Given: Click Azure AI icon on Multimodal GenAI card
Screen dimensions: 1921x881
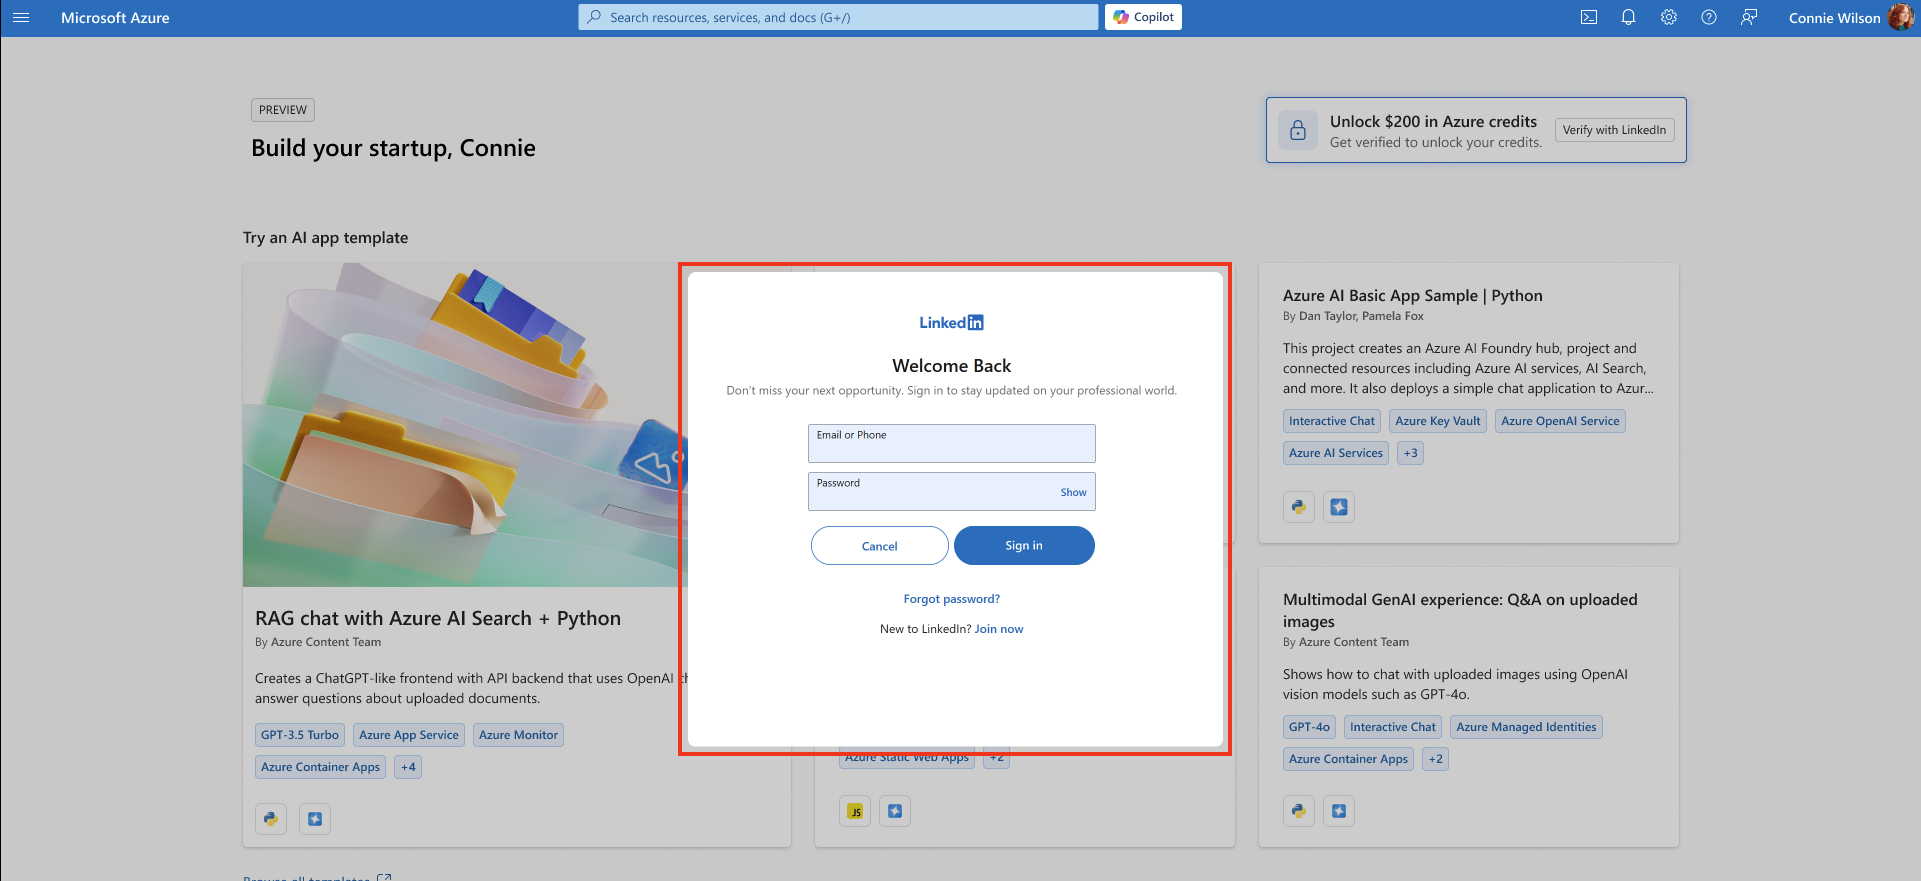Looking at the screenshot, I should click(1339, 811).
